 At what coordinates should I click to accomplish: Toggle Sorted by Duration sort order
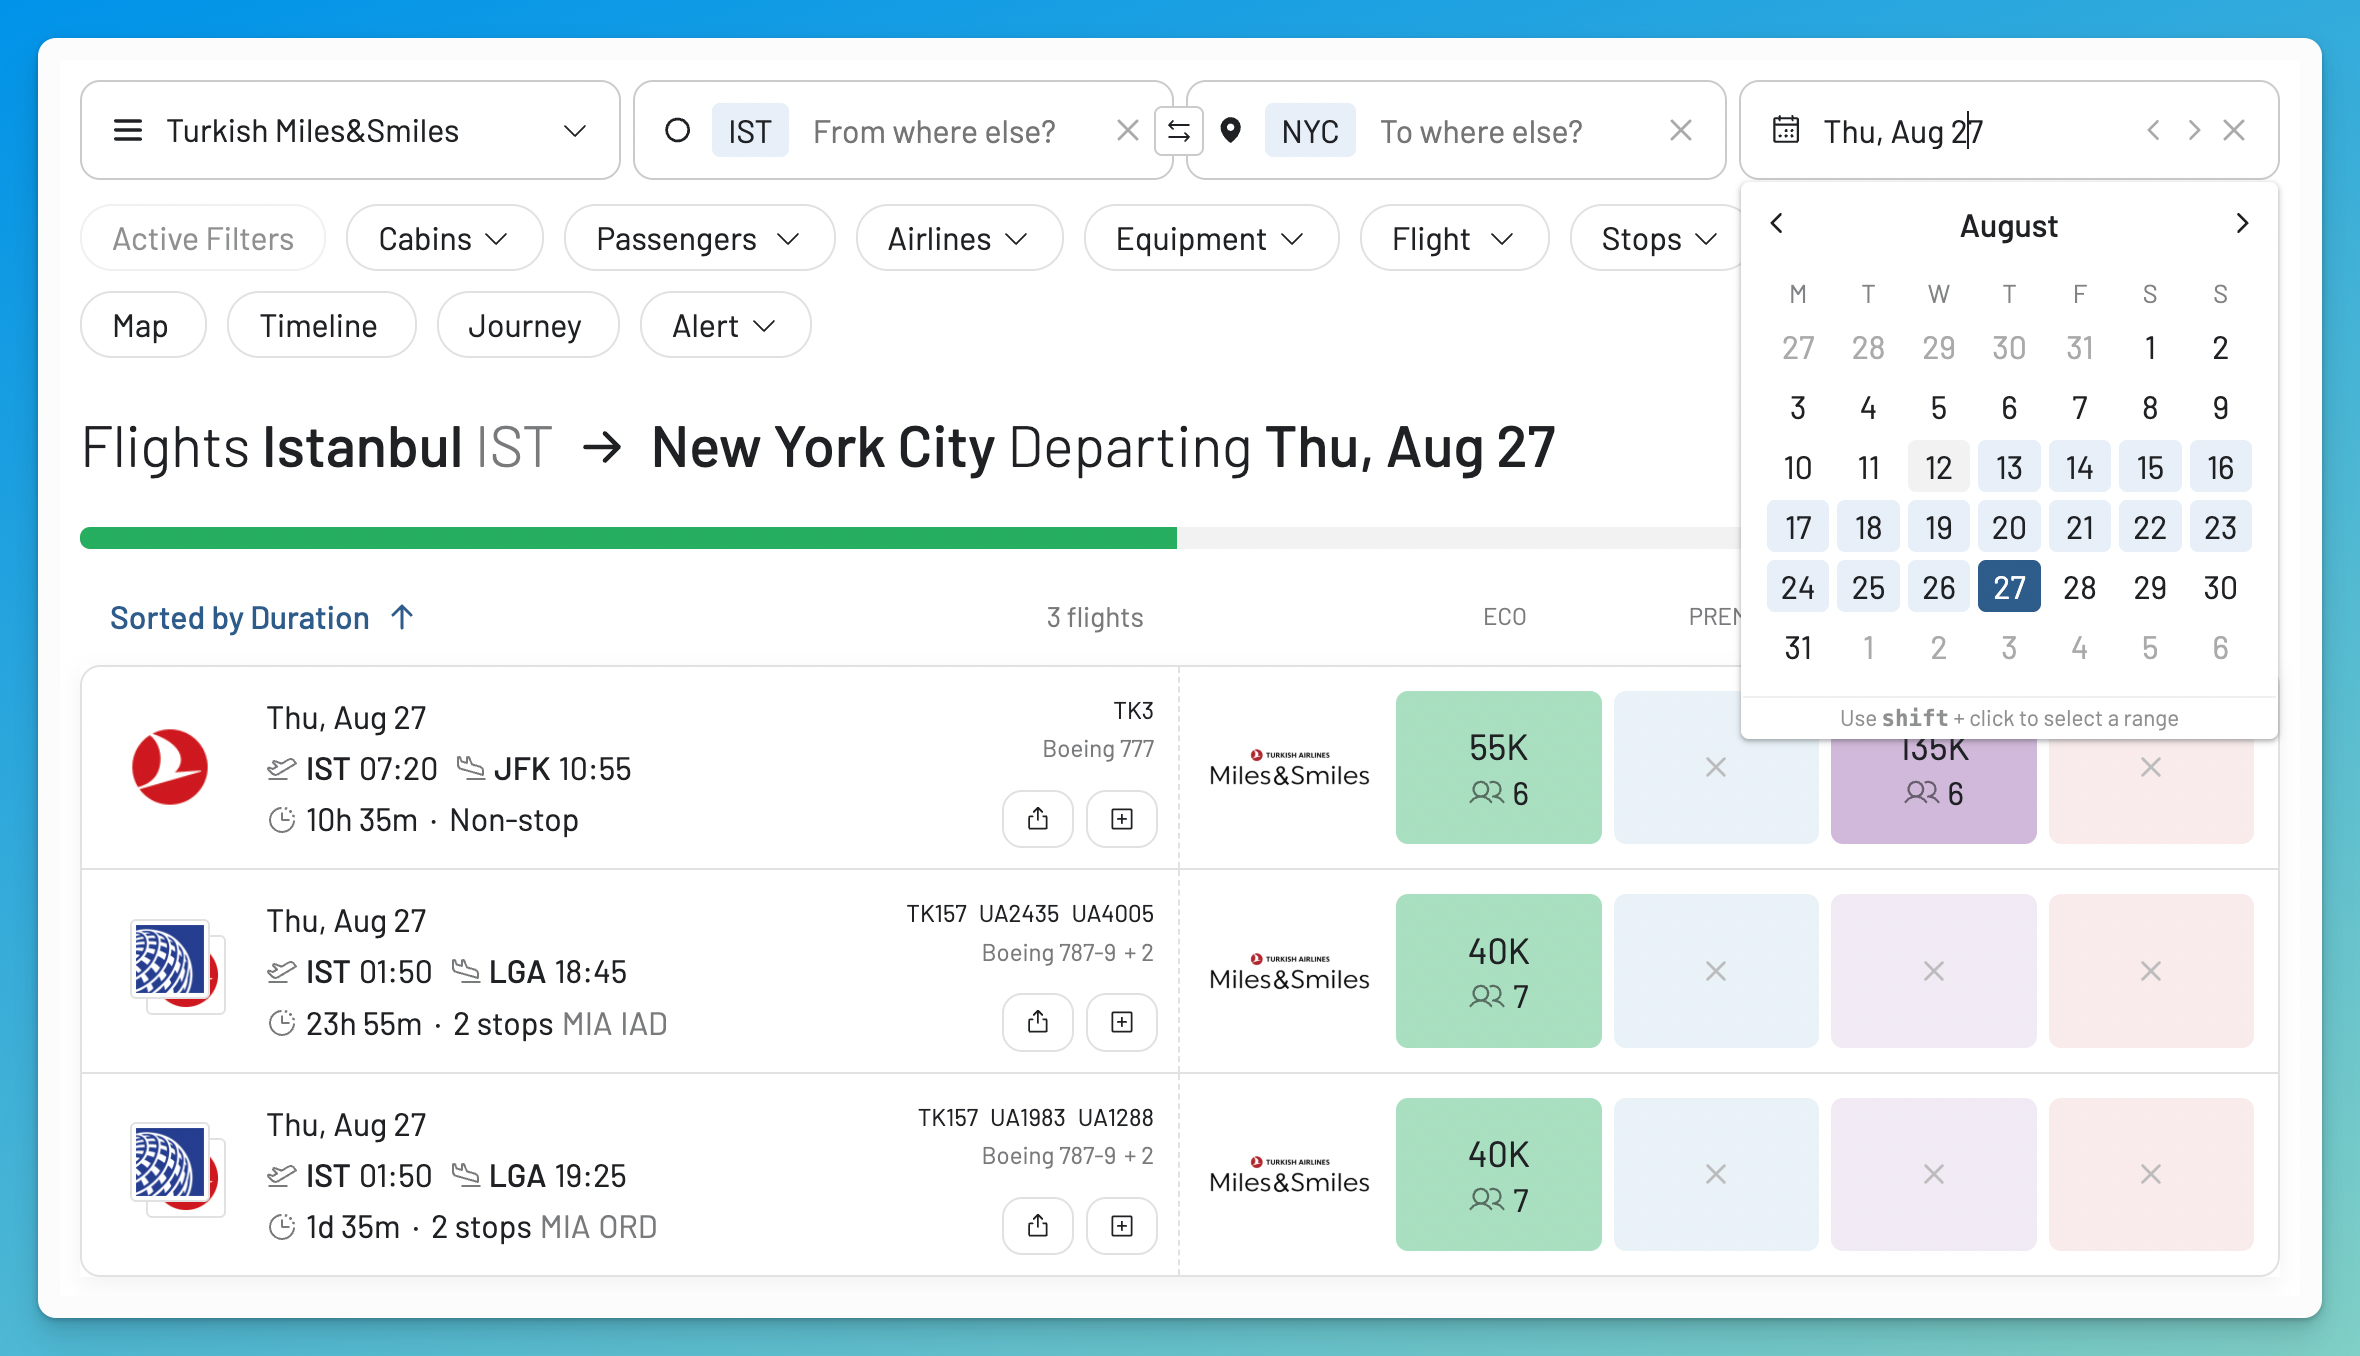(x=262, y=618)
